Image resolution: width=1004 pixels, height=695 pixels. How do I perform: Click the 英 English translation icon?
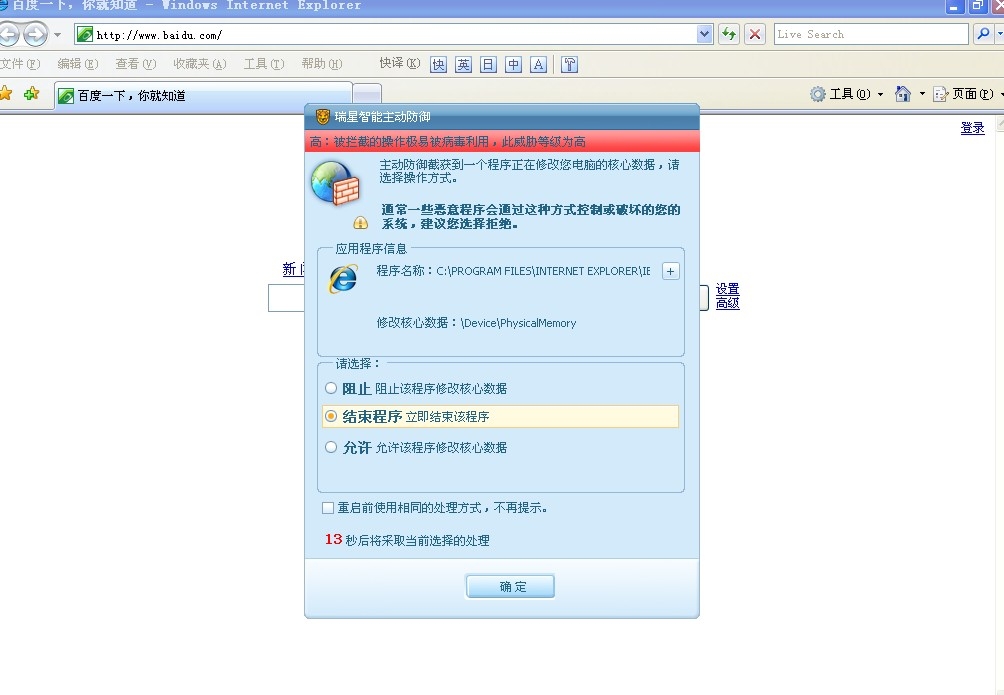(x=463, y=65)
